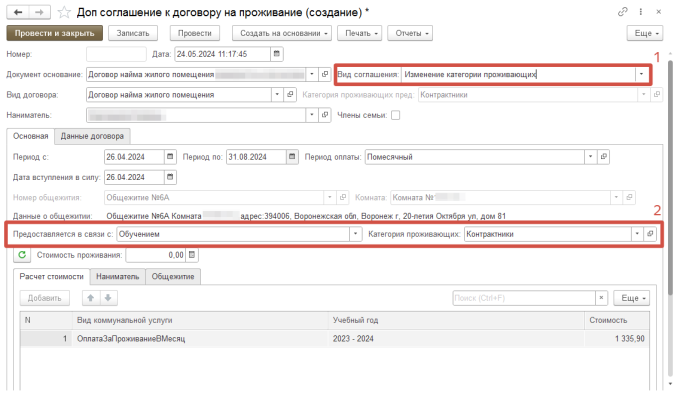
Task: Add document to favorites star
Action: [64, 12]
